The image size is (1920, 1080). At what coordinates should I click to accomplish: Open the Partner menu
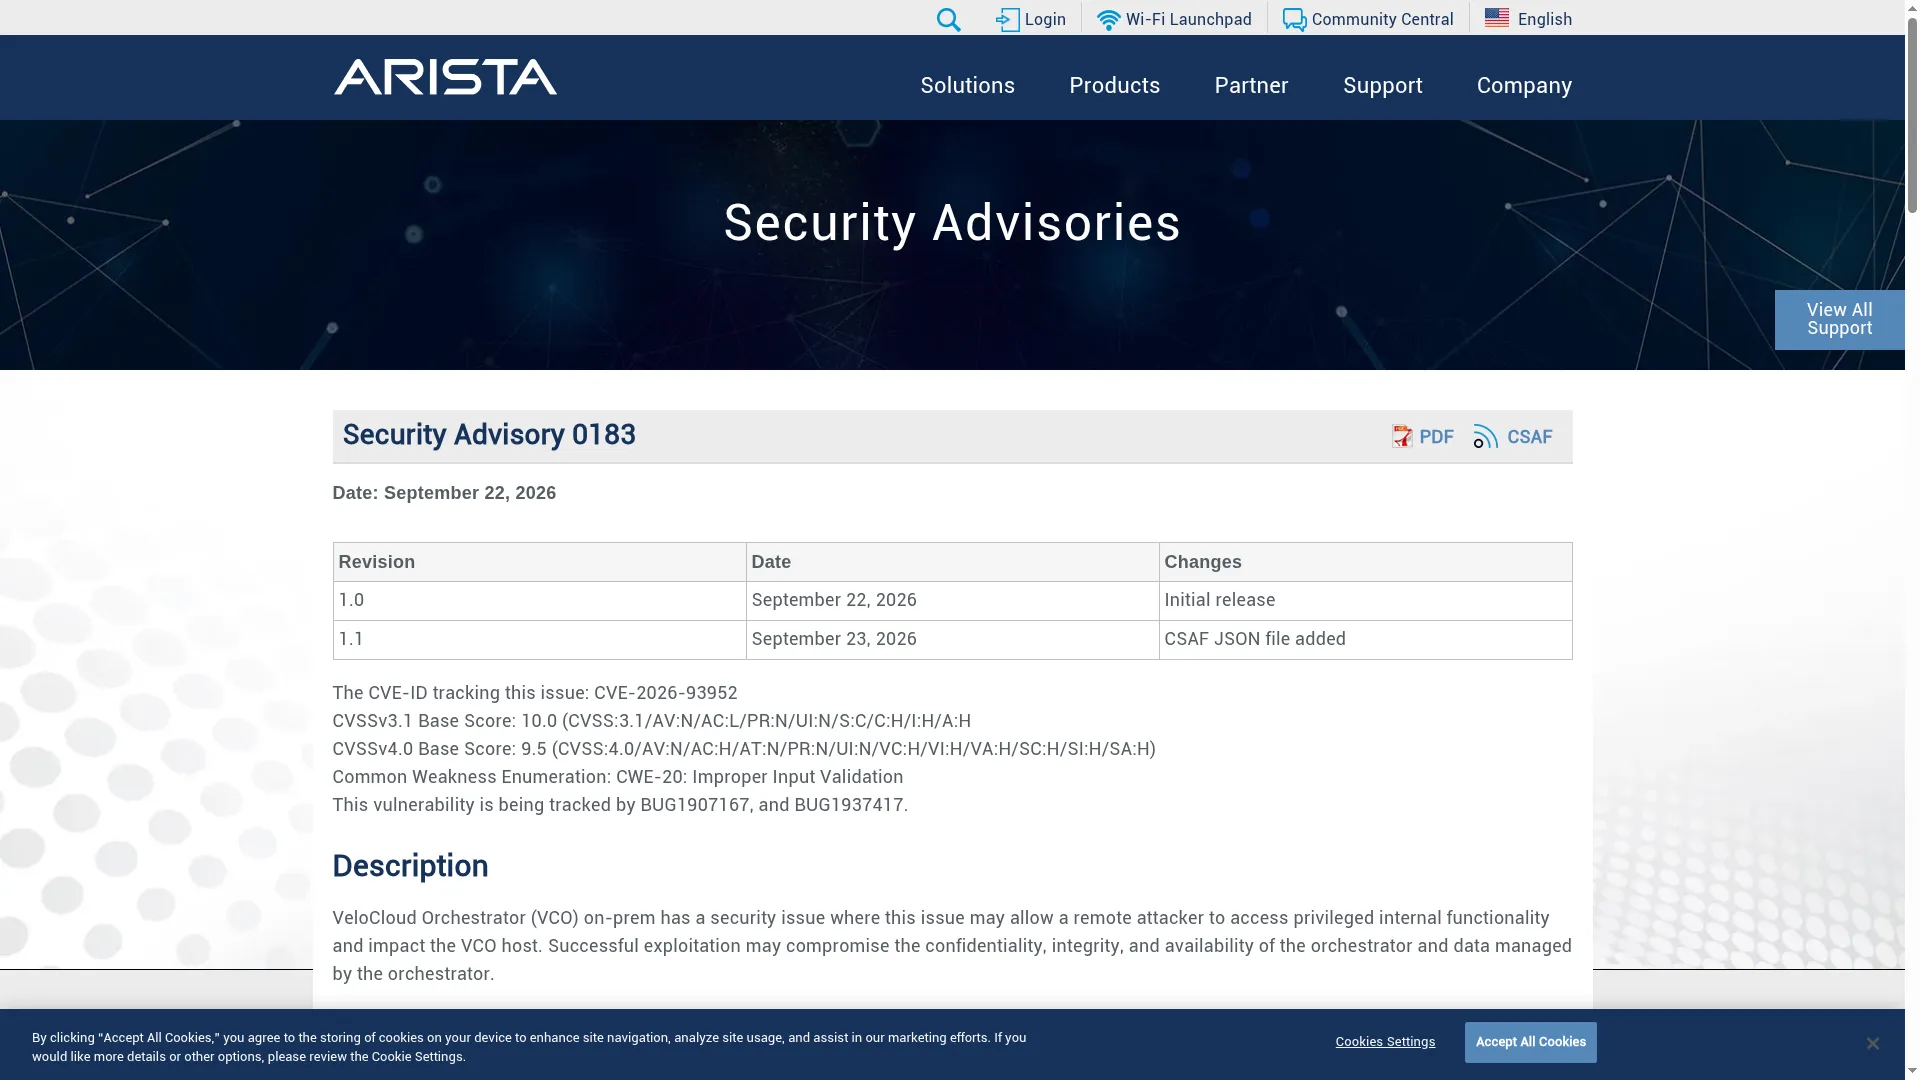click(x=1251, y=85)
